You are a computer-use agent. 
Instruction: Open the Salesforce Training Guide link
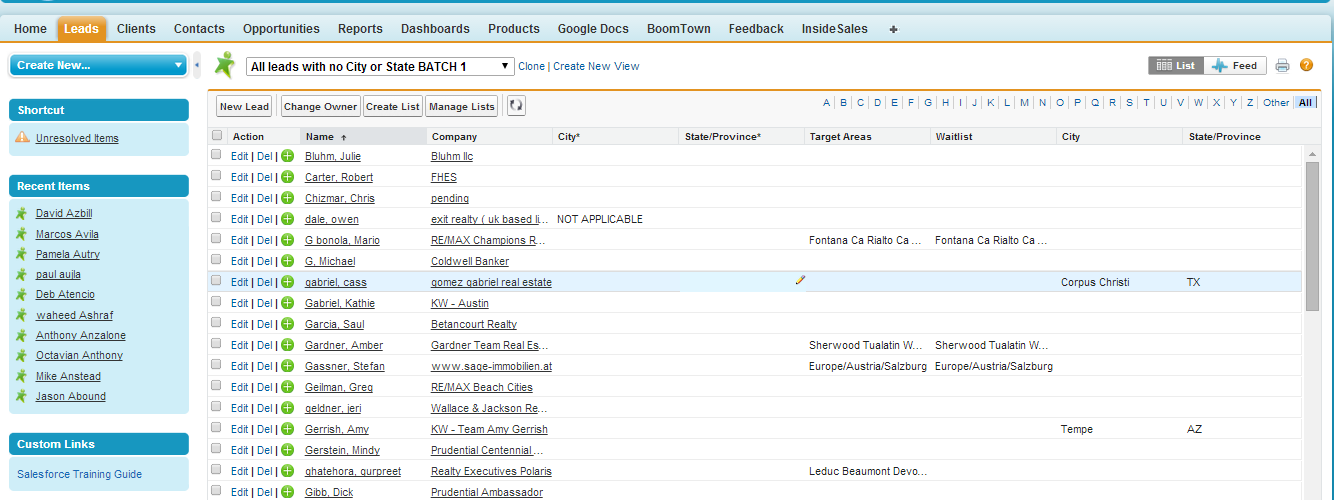[x=80, y=474]
